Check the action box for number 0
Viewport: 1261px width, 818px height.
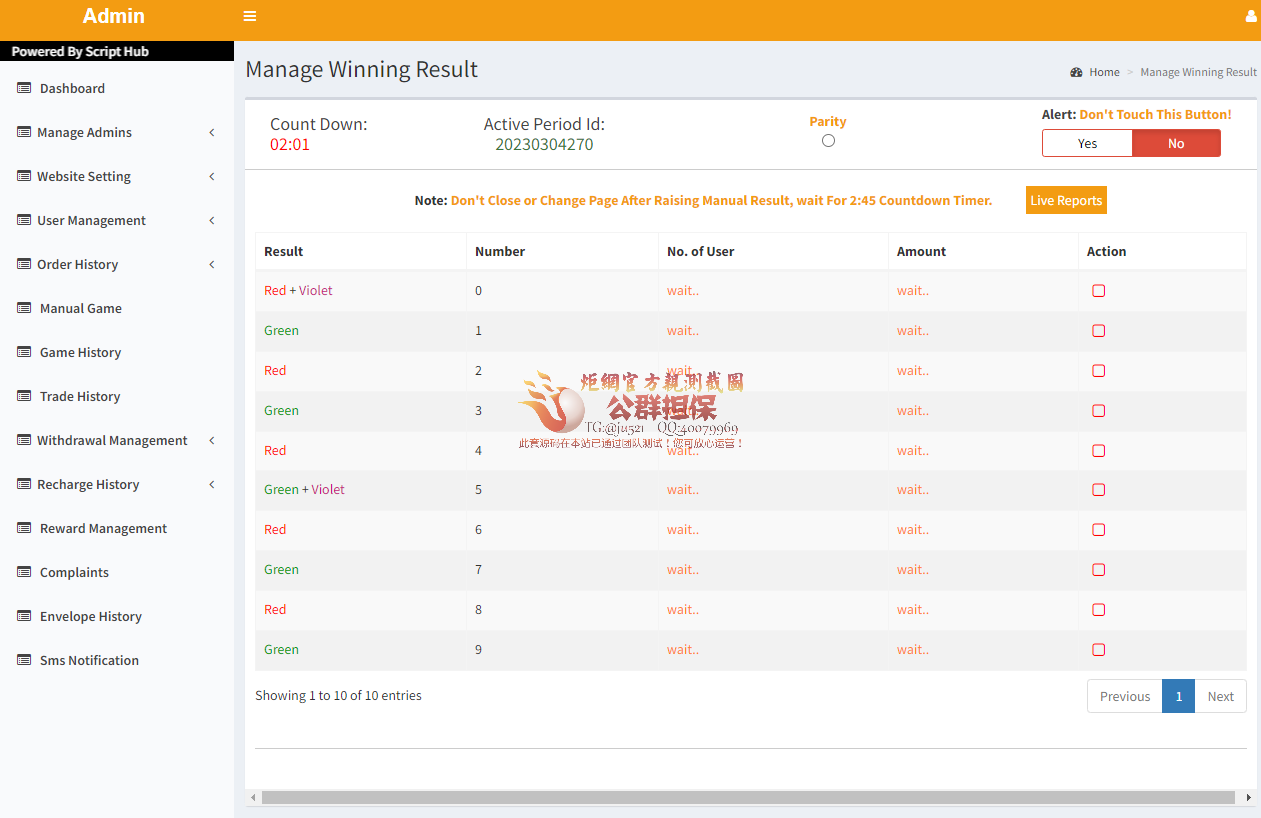1099,291
